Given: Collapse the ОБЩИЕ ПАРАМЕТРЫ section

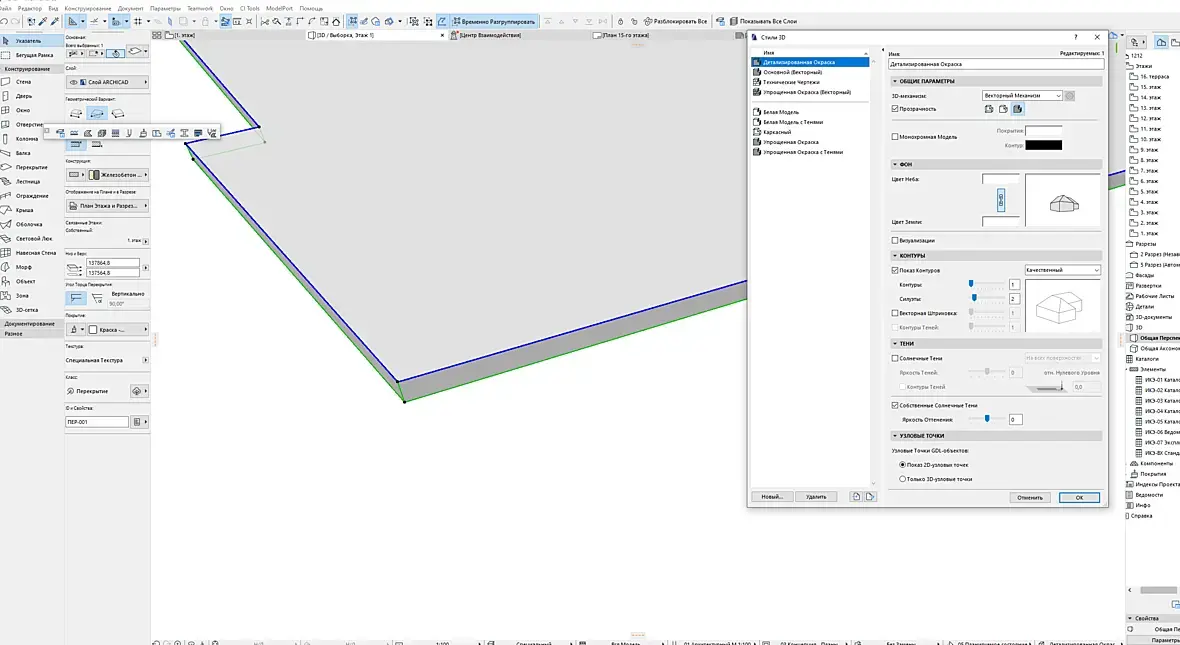Looking at the screenshot, I should click(895, 81).
